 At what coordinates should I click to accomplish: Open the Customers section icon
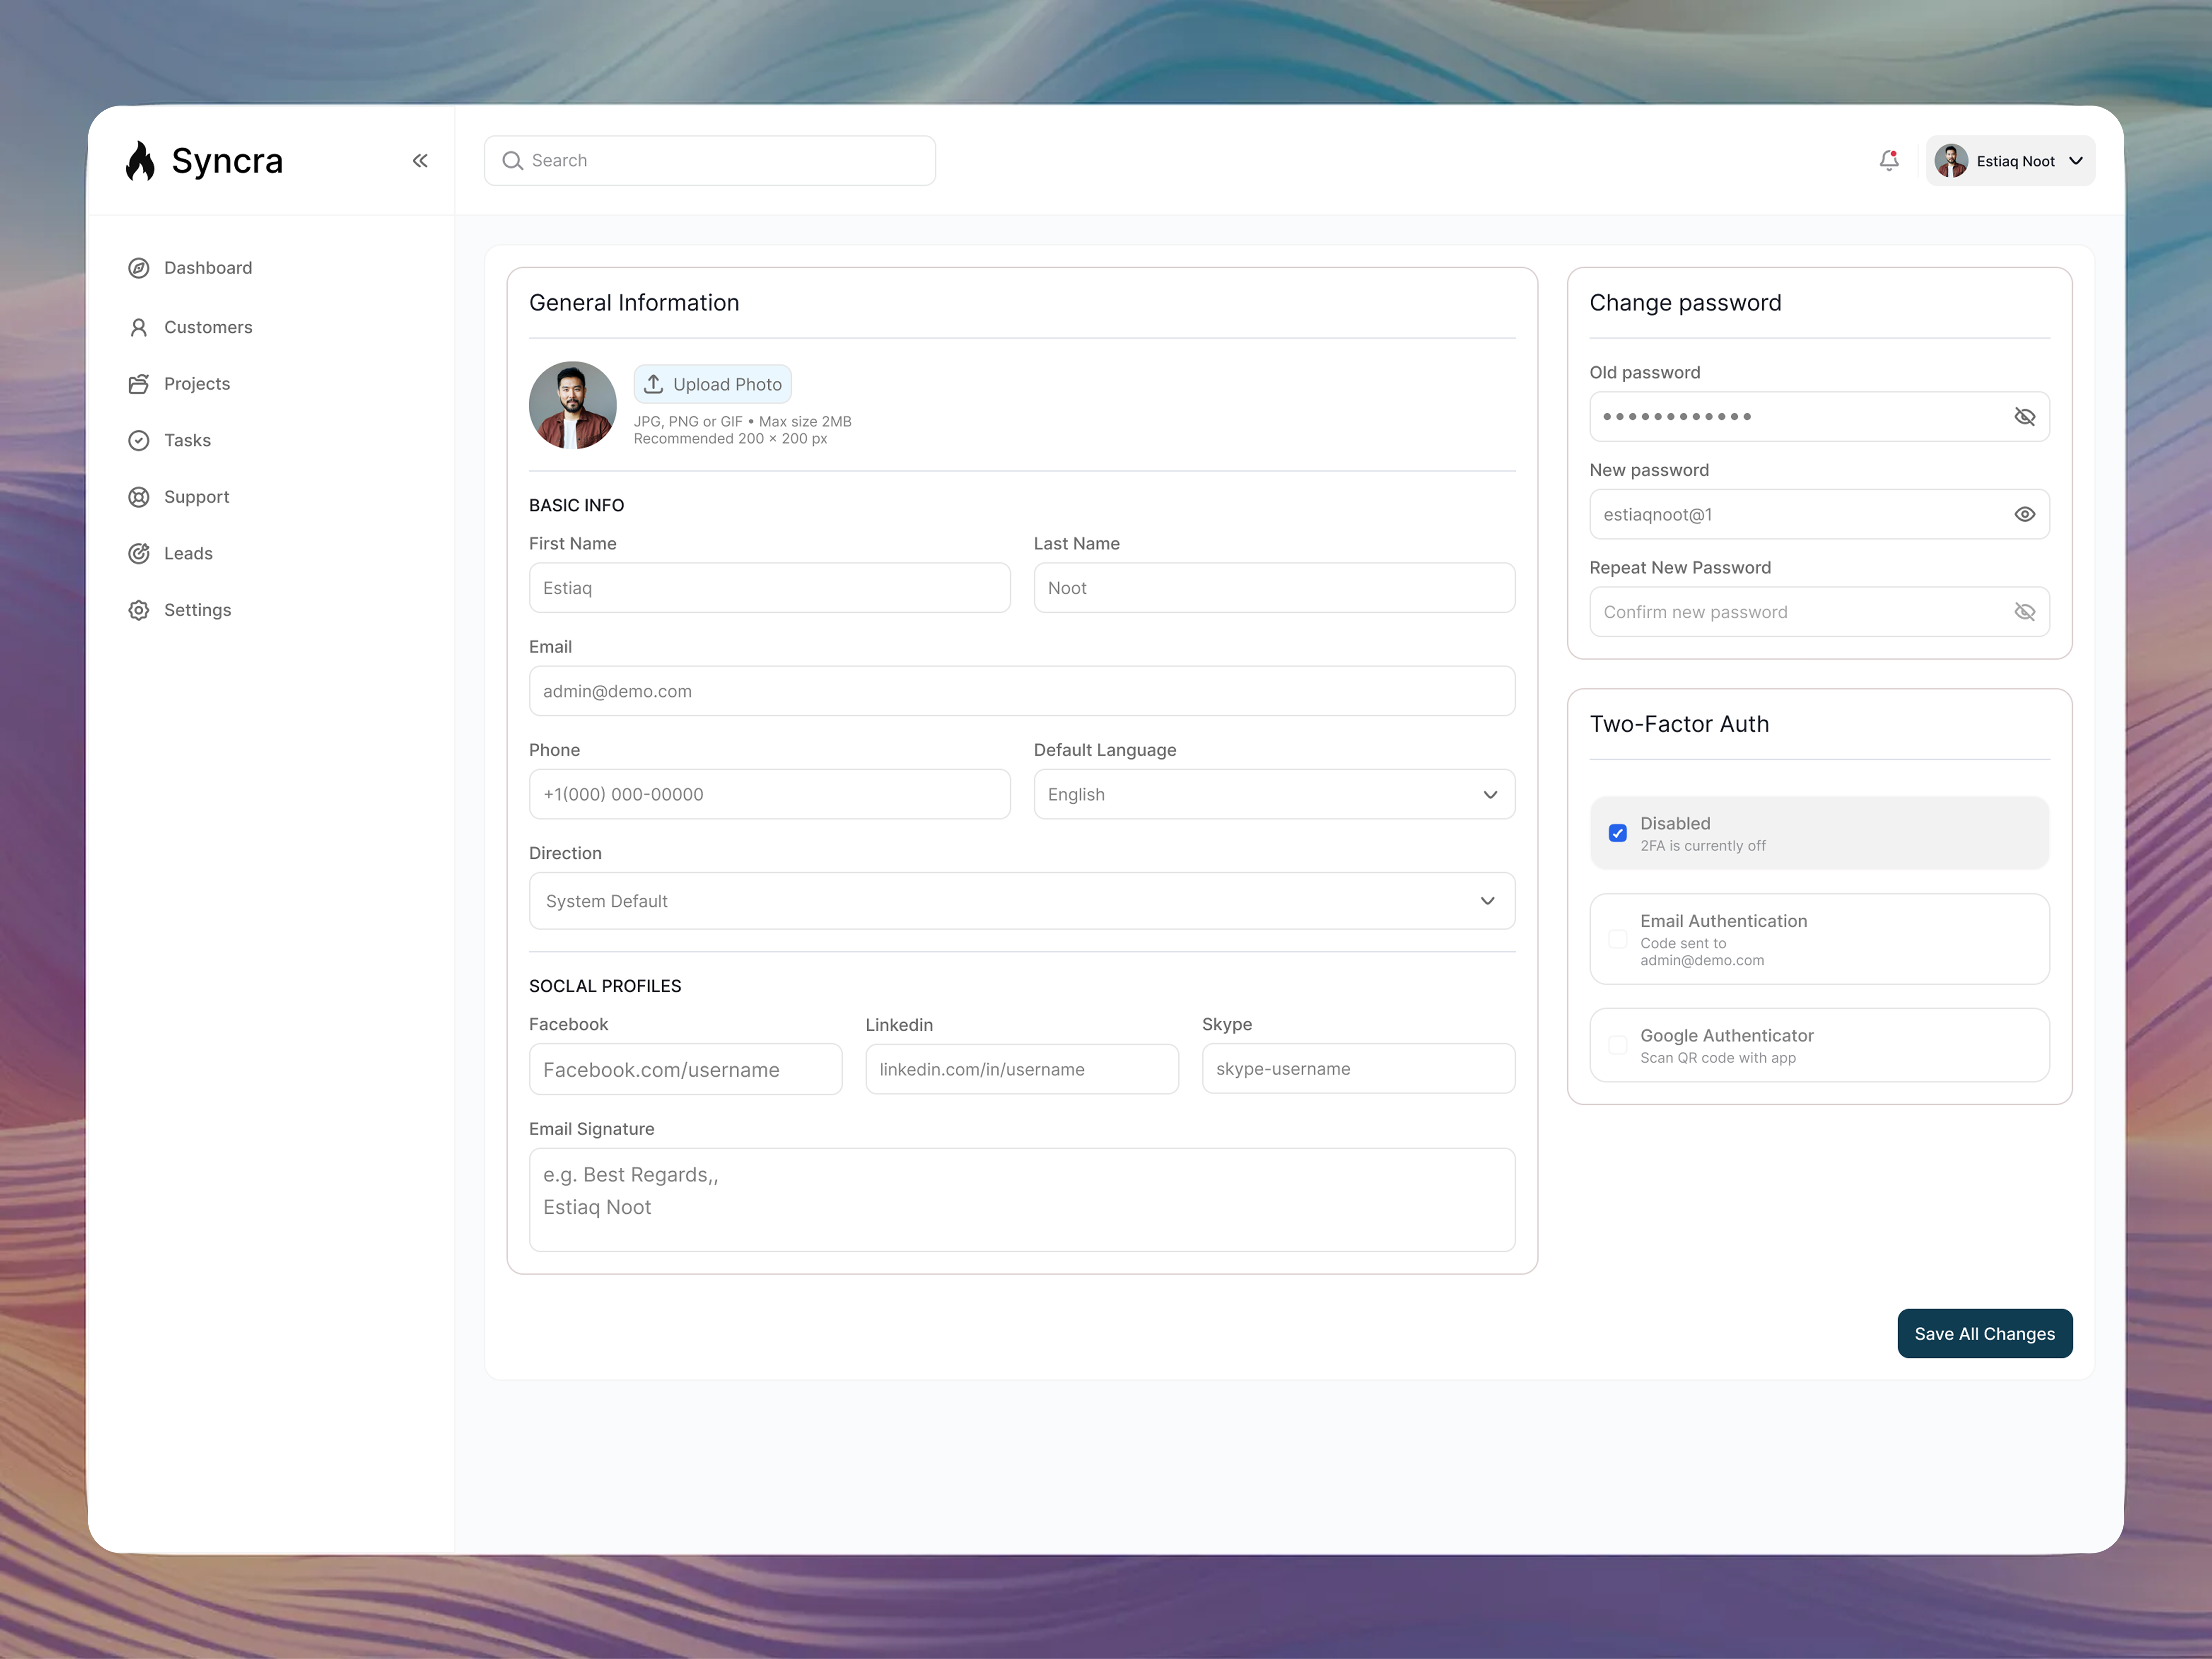coord(139,326)
